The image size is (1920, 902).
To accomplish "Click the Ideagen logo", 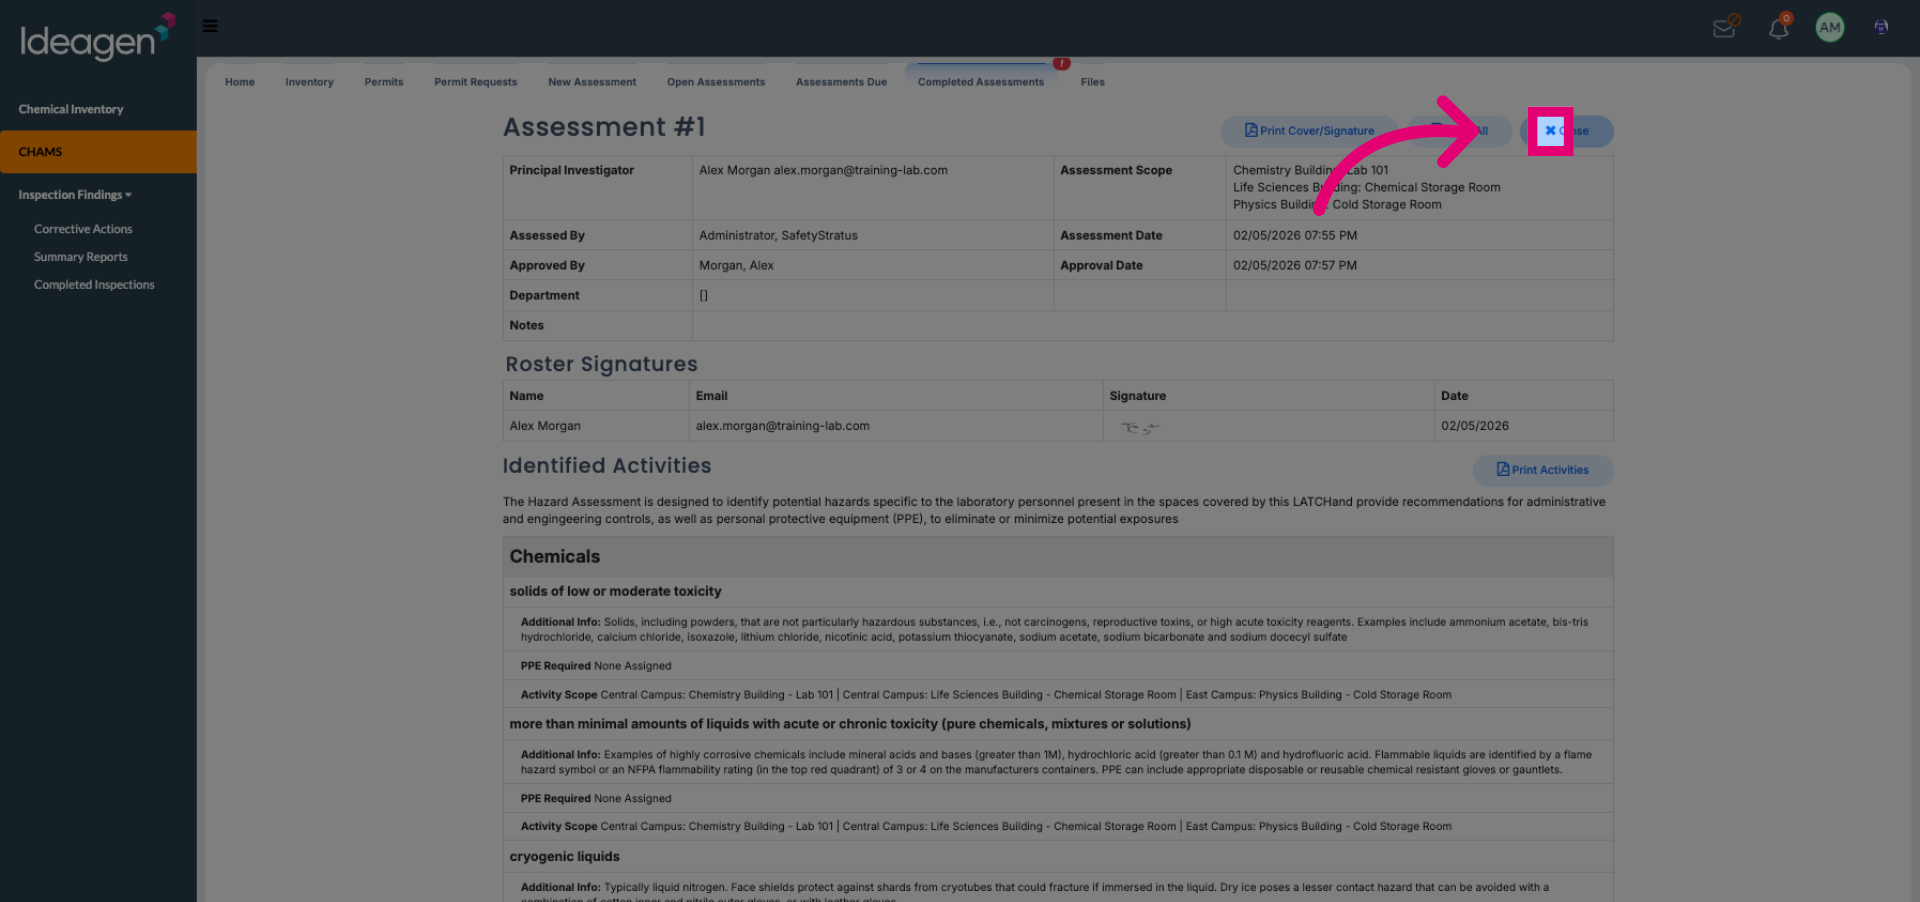I will pos(97,37).
